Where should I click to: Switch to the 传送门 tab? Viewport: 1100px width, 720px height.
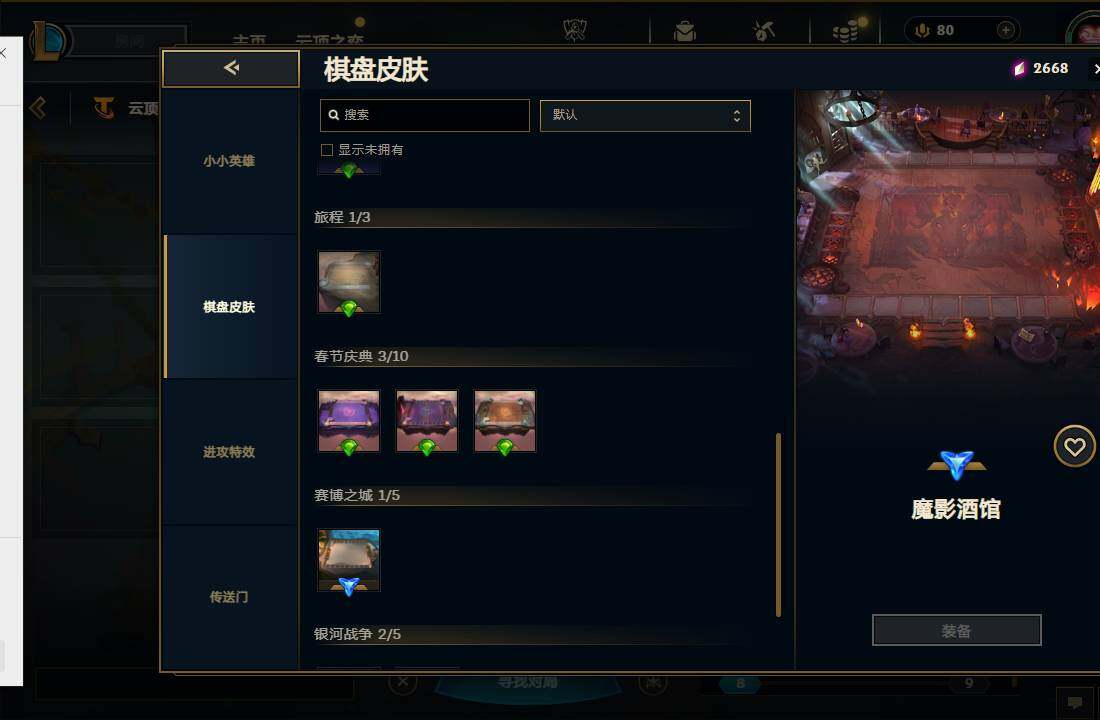point(229,597)
